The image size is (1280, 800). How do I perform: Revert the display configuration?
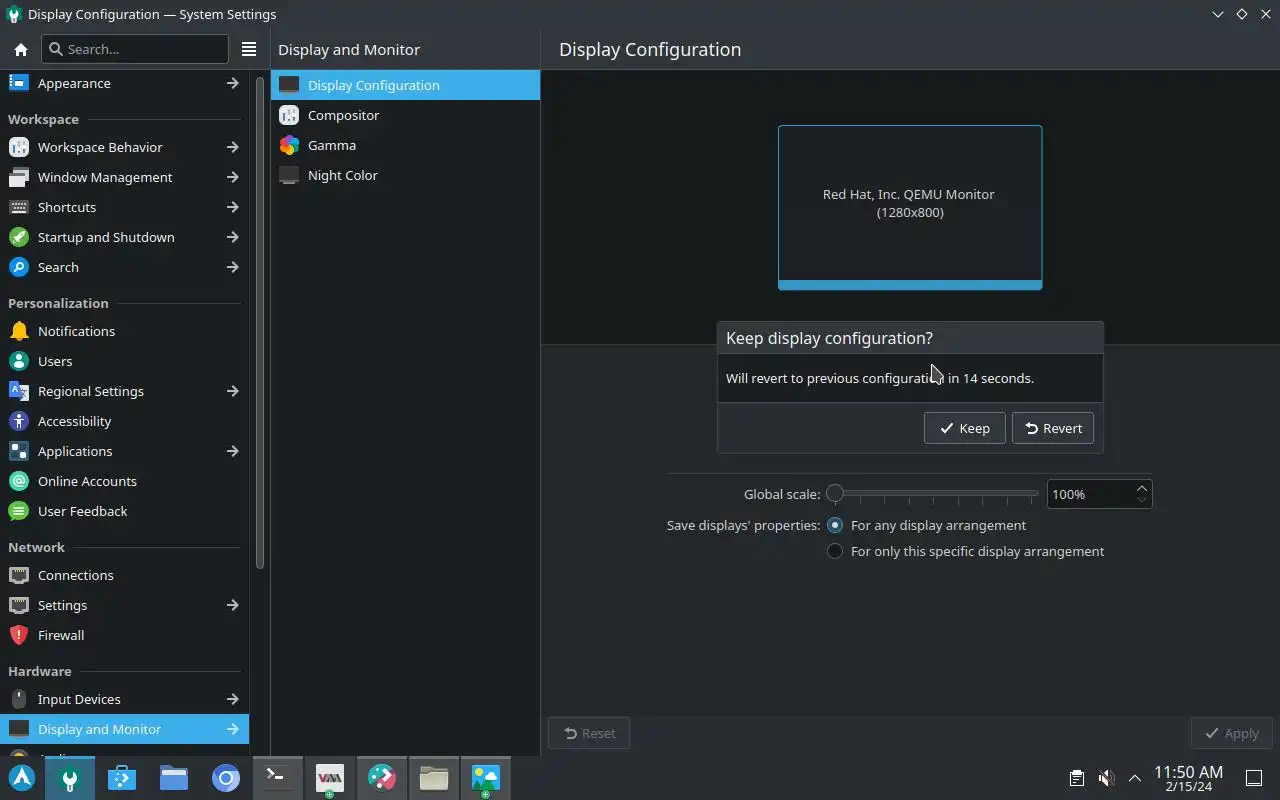point(1053,428)
